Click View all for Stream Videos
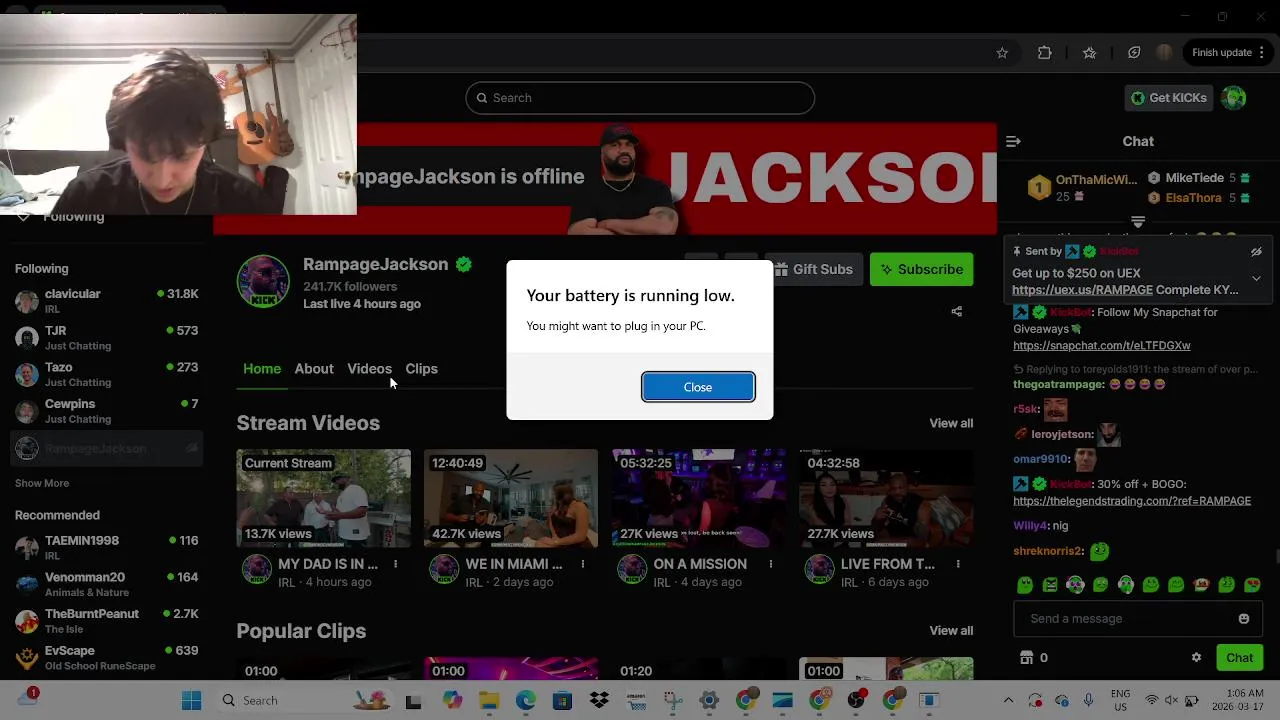Viewport: 1280px width, 720px height. (951, 423)
